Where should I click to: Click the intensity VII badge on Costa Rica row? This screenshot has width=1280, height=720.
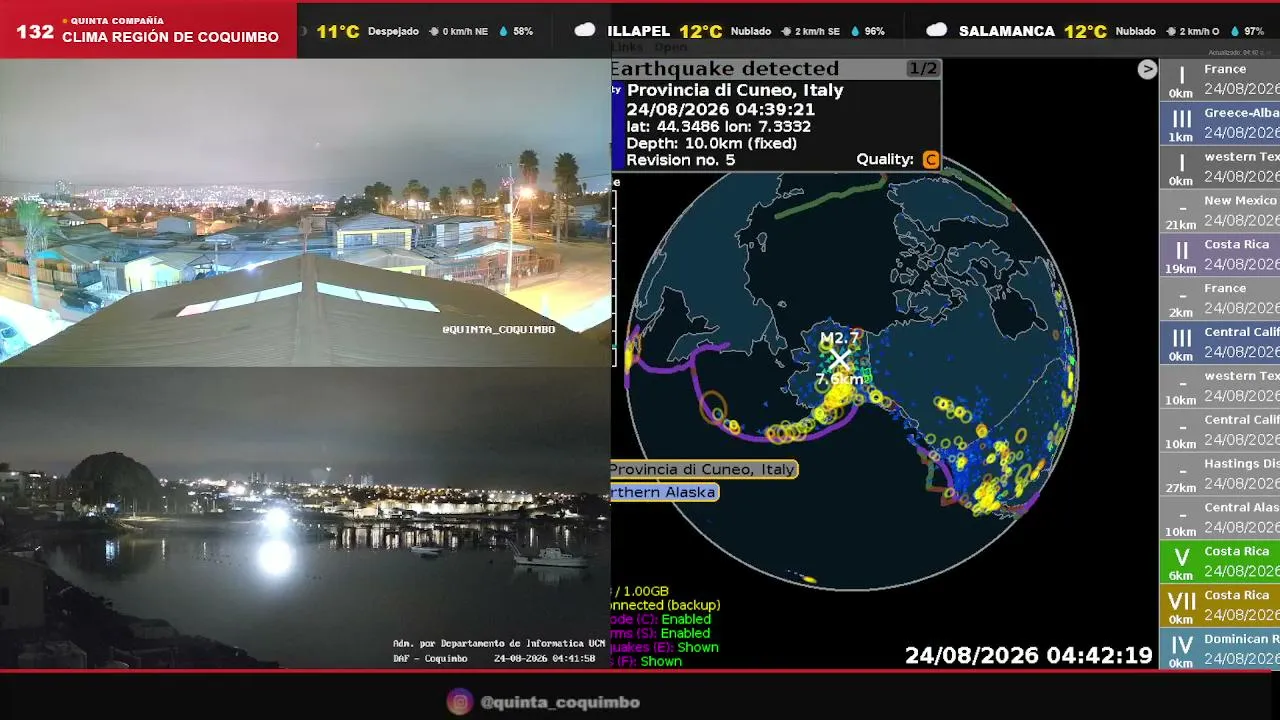click(x=1181, y=607)
